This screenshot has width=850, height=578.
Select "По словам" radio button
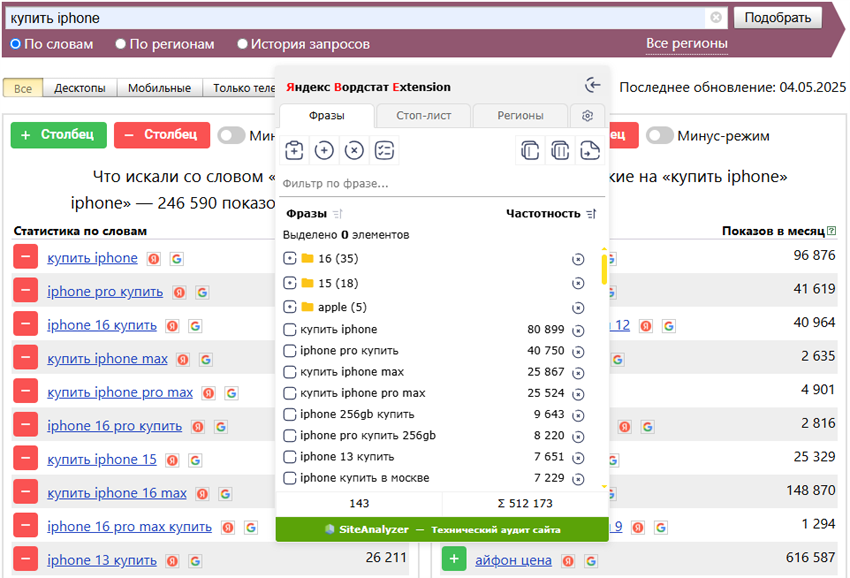(x=16, y=44)
